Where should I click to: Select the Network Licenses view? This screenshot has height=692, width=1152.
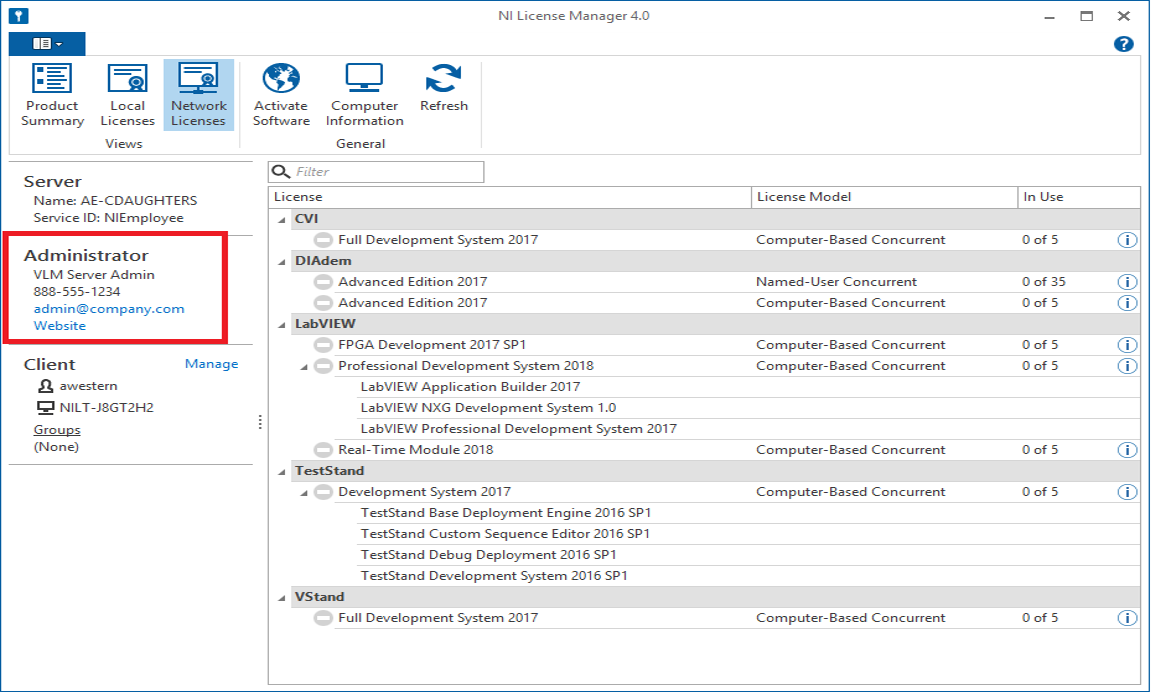[198, 95]
